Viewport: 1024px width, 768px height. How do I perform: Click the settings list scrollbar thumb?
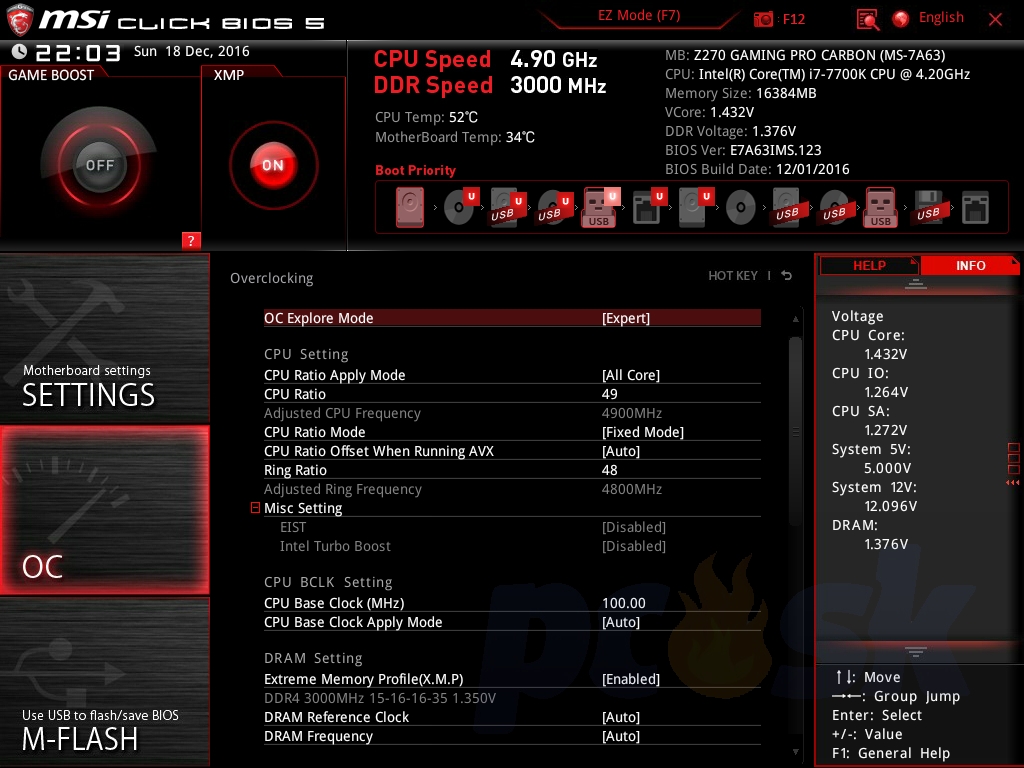[x=795, y=431]
